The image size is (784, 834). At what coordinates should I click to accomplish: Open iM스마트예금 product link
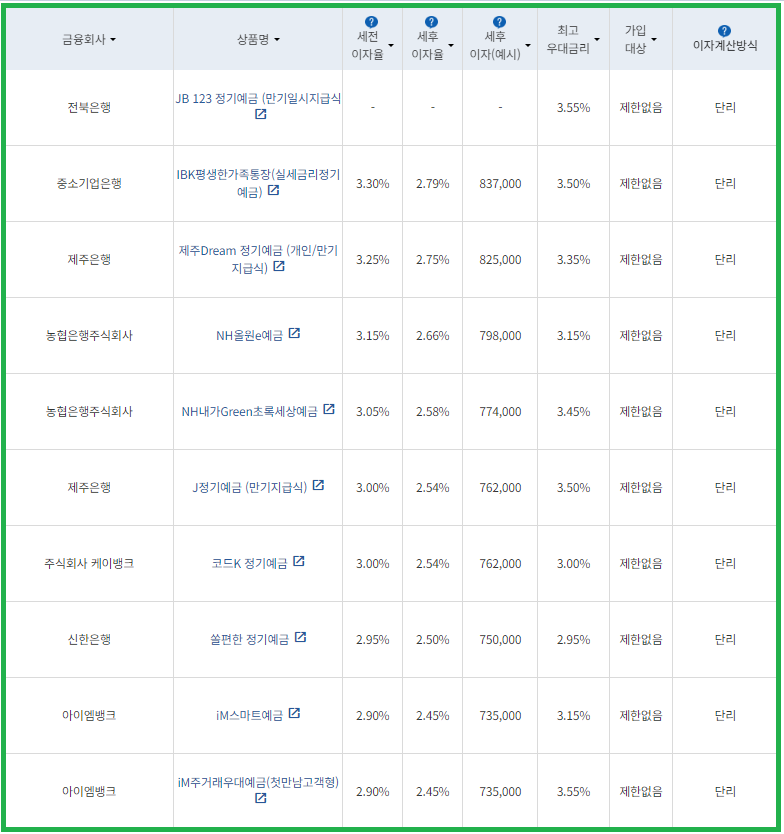click(x=249, y=716)
